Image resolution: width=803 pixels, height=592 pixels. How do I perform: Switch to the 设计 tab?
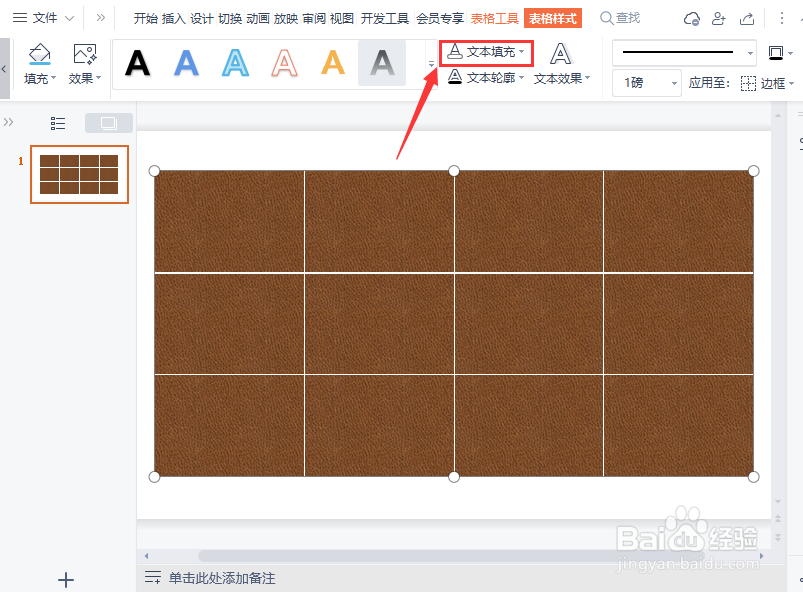point(202,18)
